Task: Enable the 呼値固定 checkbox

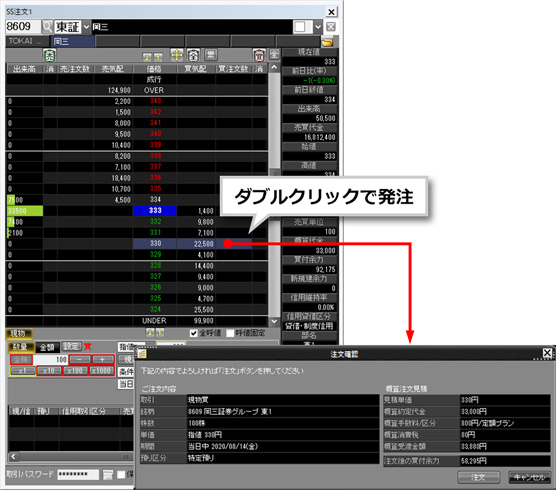Action: (x=230, y=333)
